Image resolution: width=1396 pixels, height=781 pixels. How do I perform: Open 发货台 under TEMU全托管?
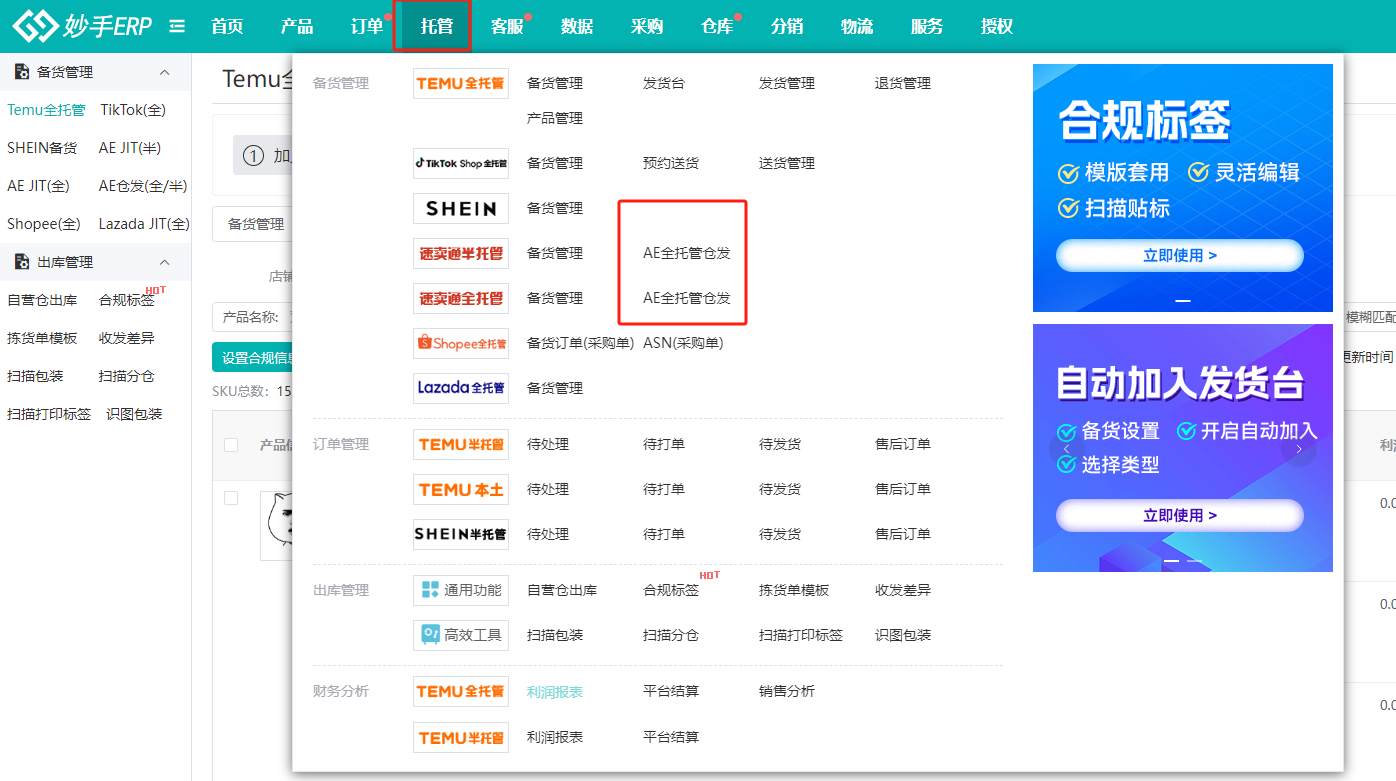click(x=664, y=83)
